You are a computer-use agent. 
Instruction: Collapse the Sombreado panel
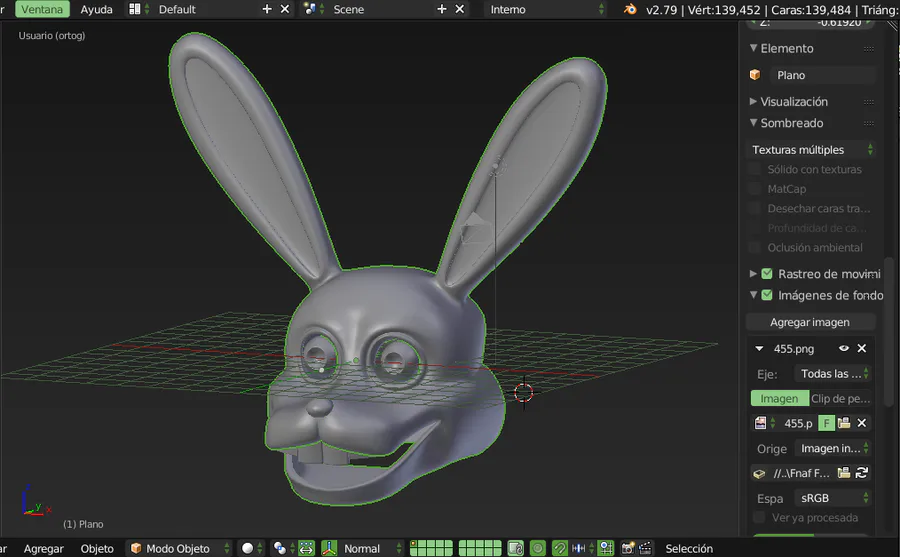754,122
